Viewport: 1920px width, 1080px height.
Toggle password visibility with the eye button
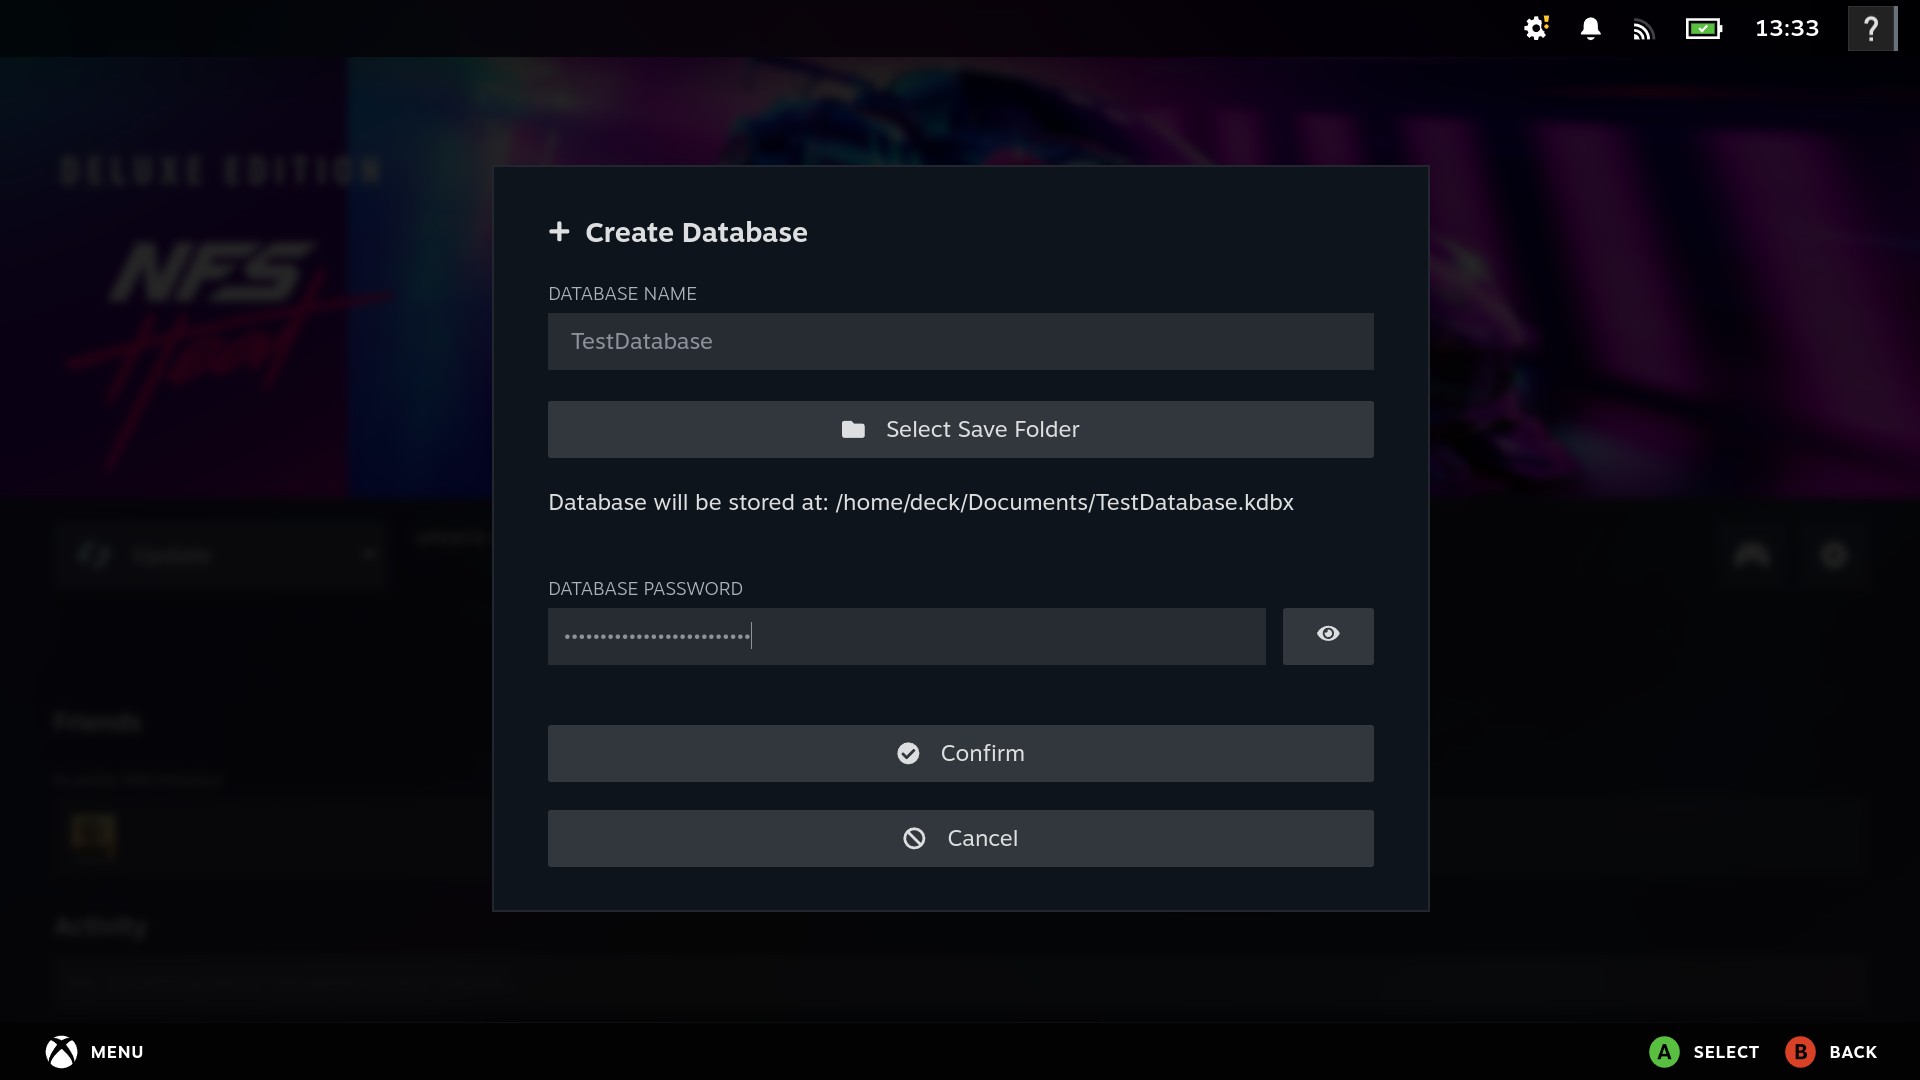click(x=1327, y=636)
